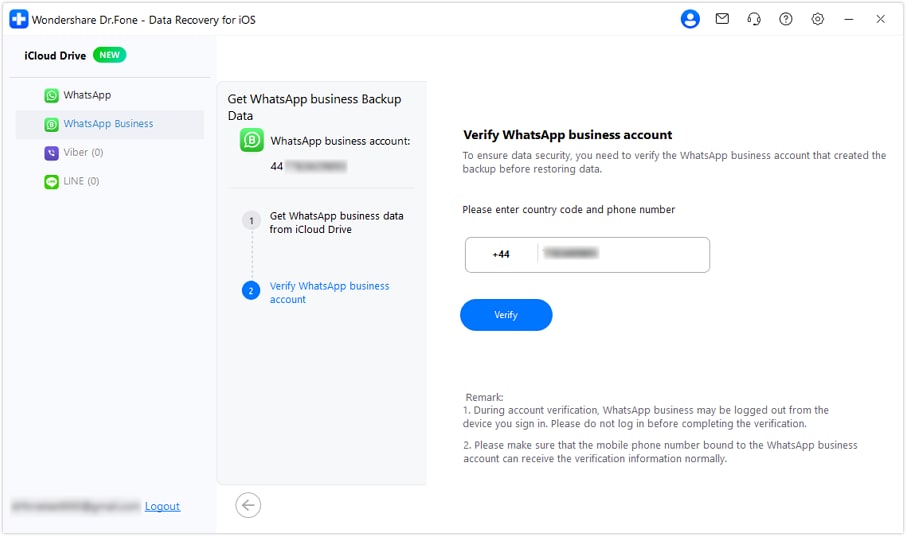Click the phone number input field
Viewport: 907px width, 537px height.
(x=622, y=254)
